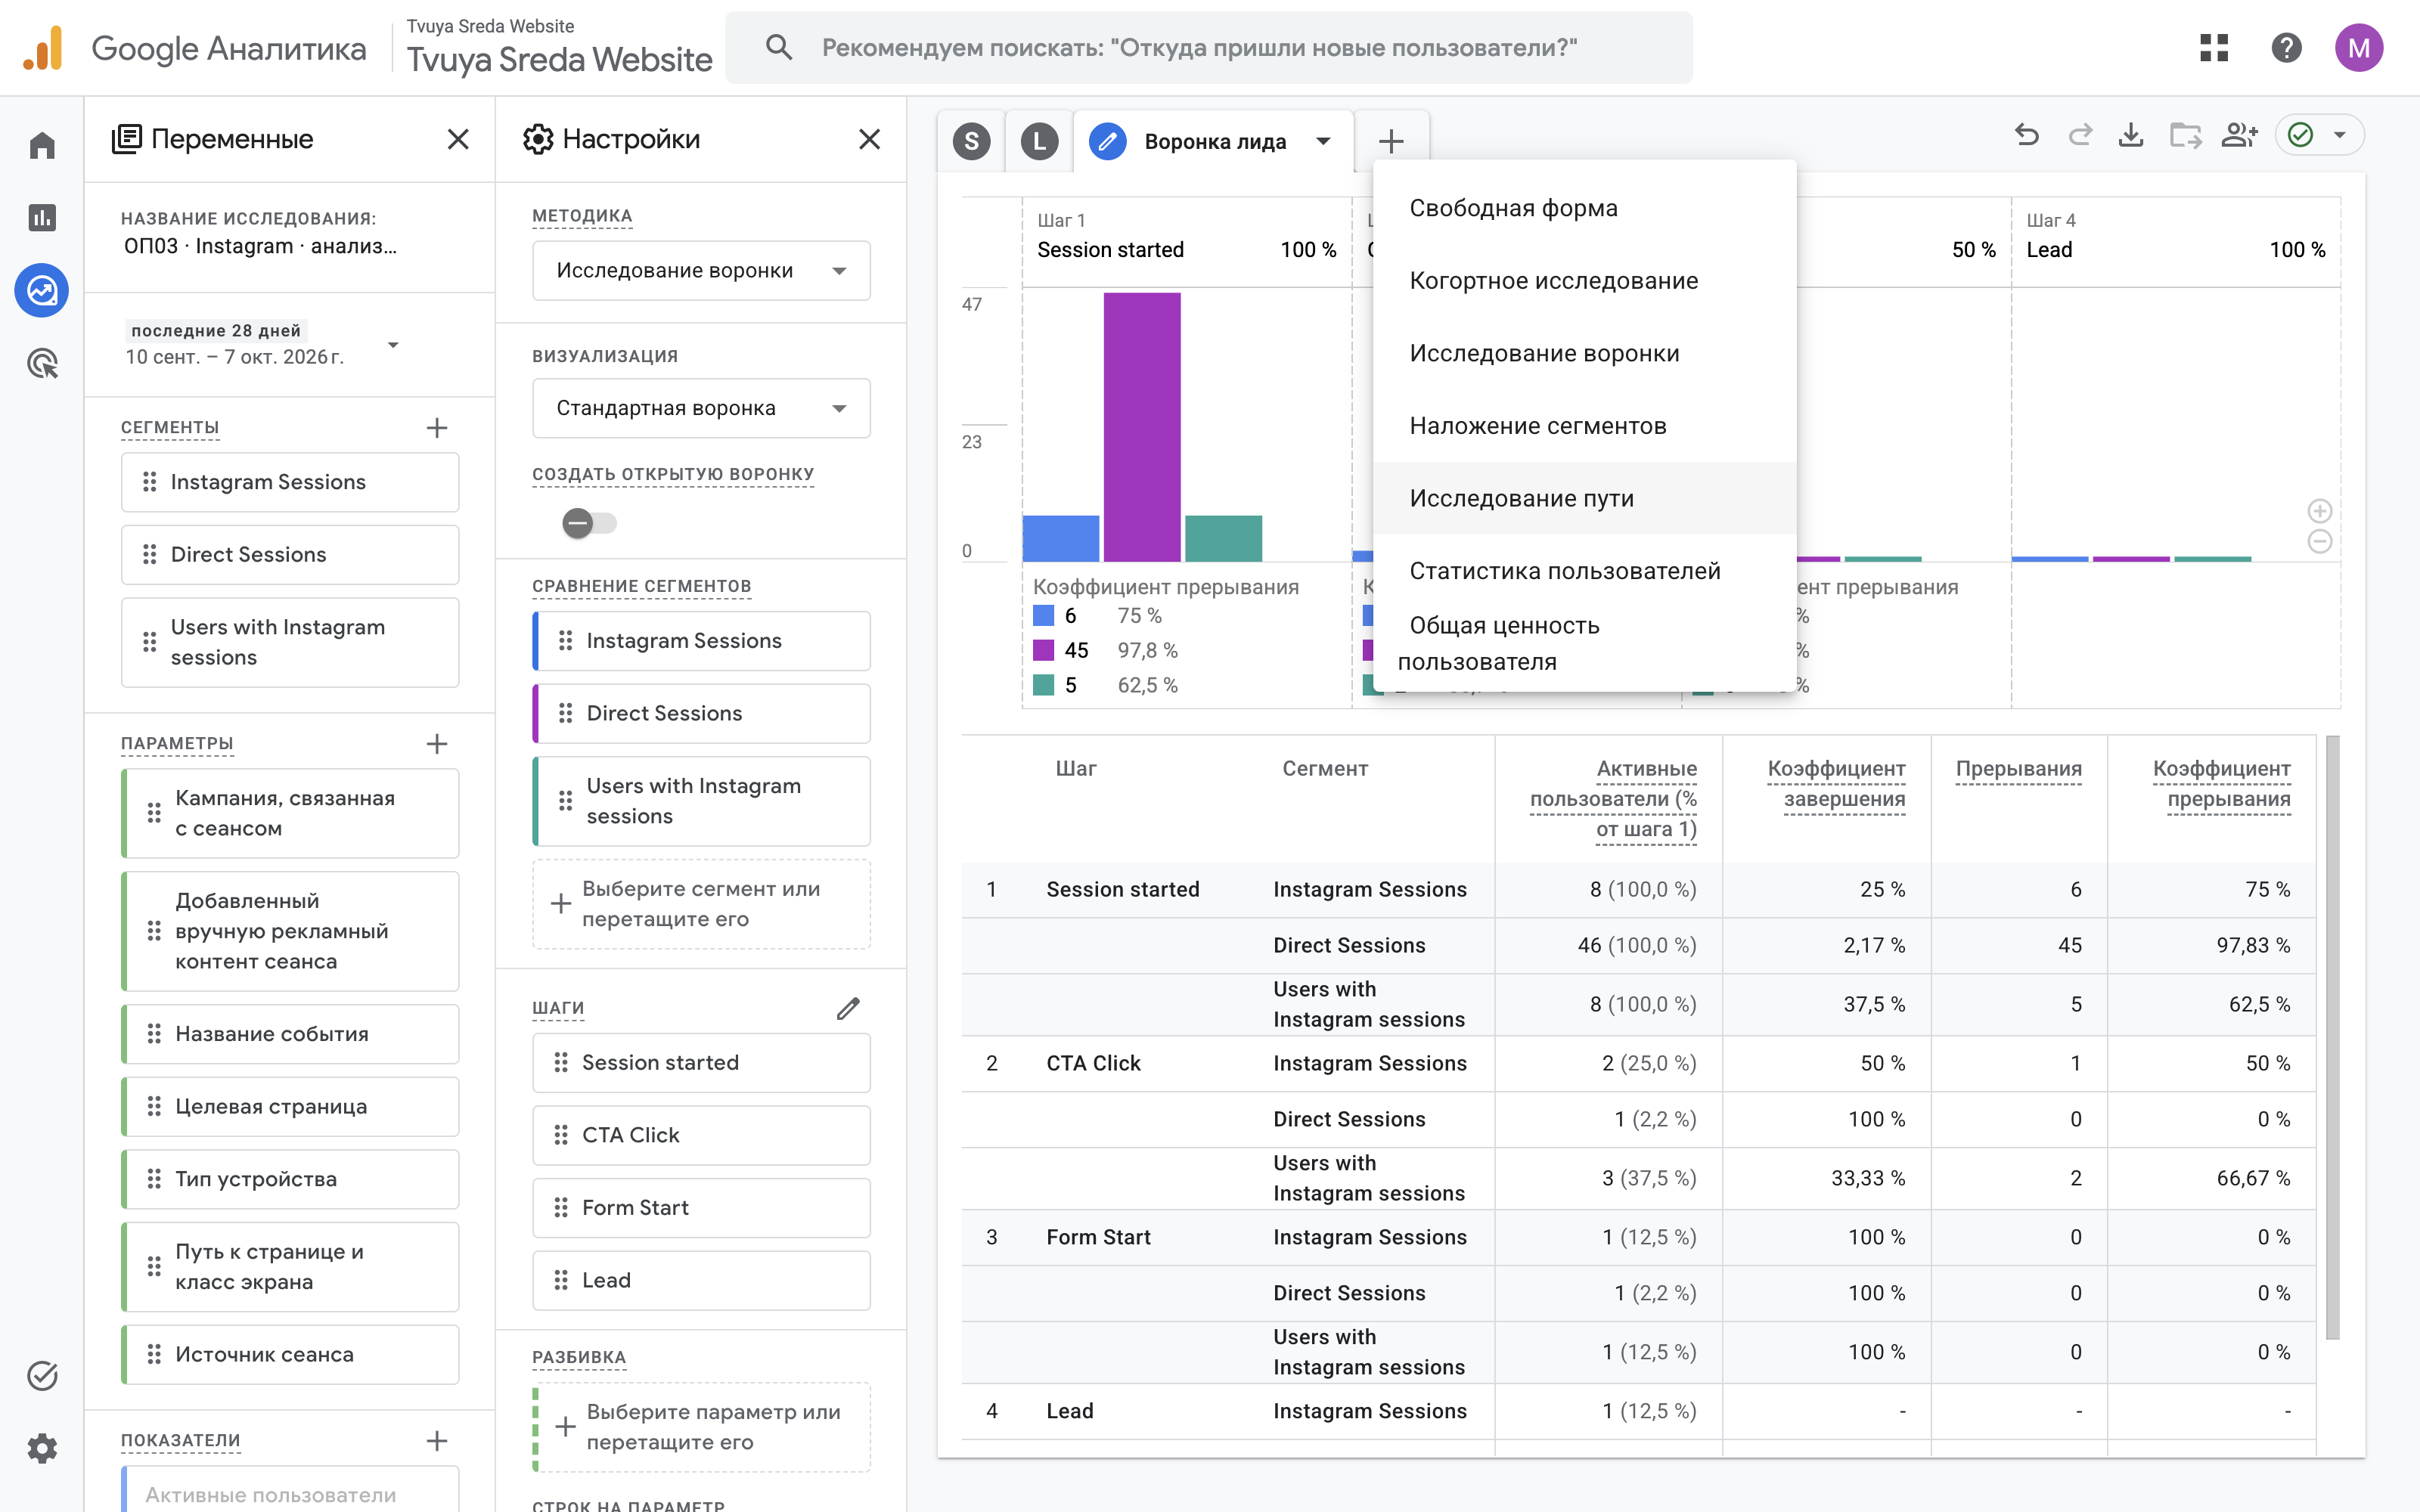Expand the date range selector

(393, 345)
